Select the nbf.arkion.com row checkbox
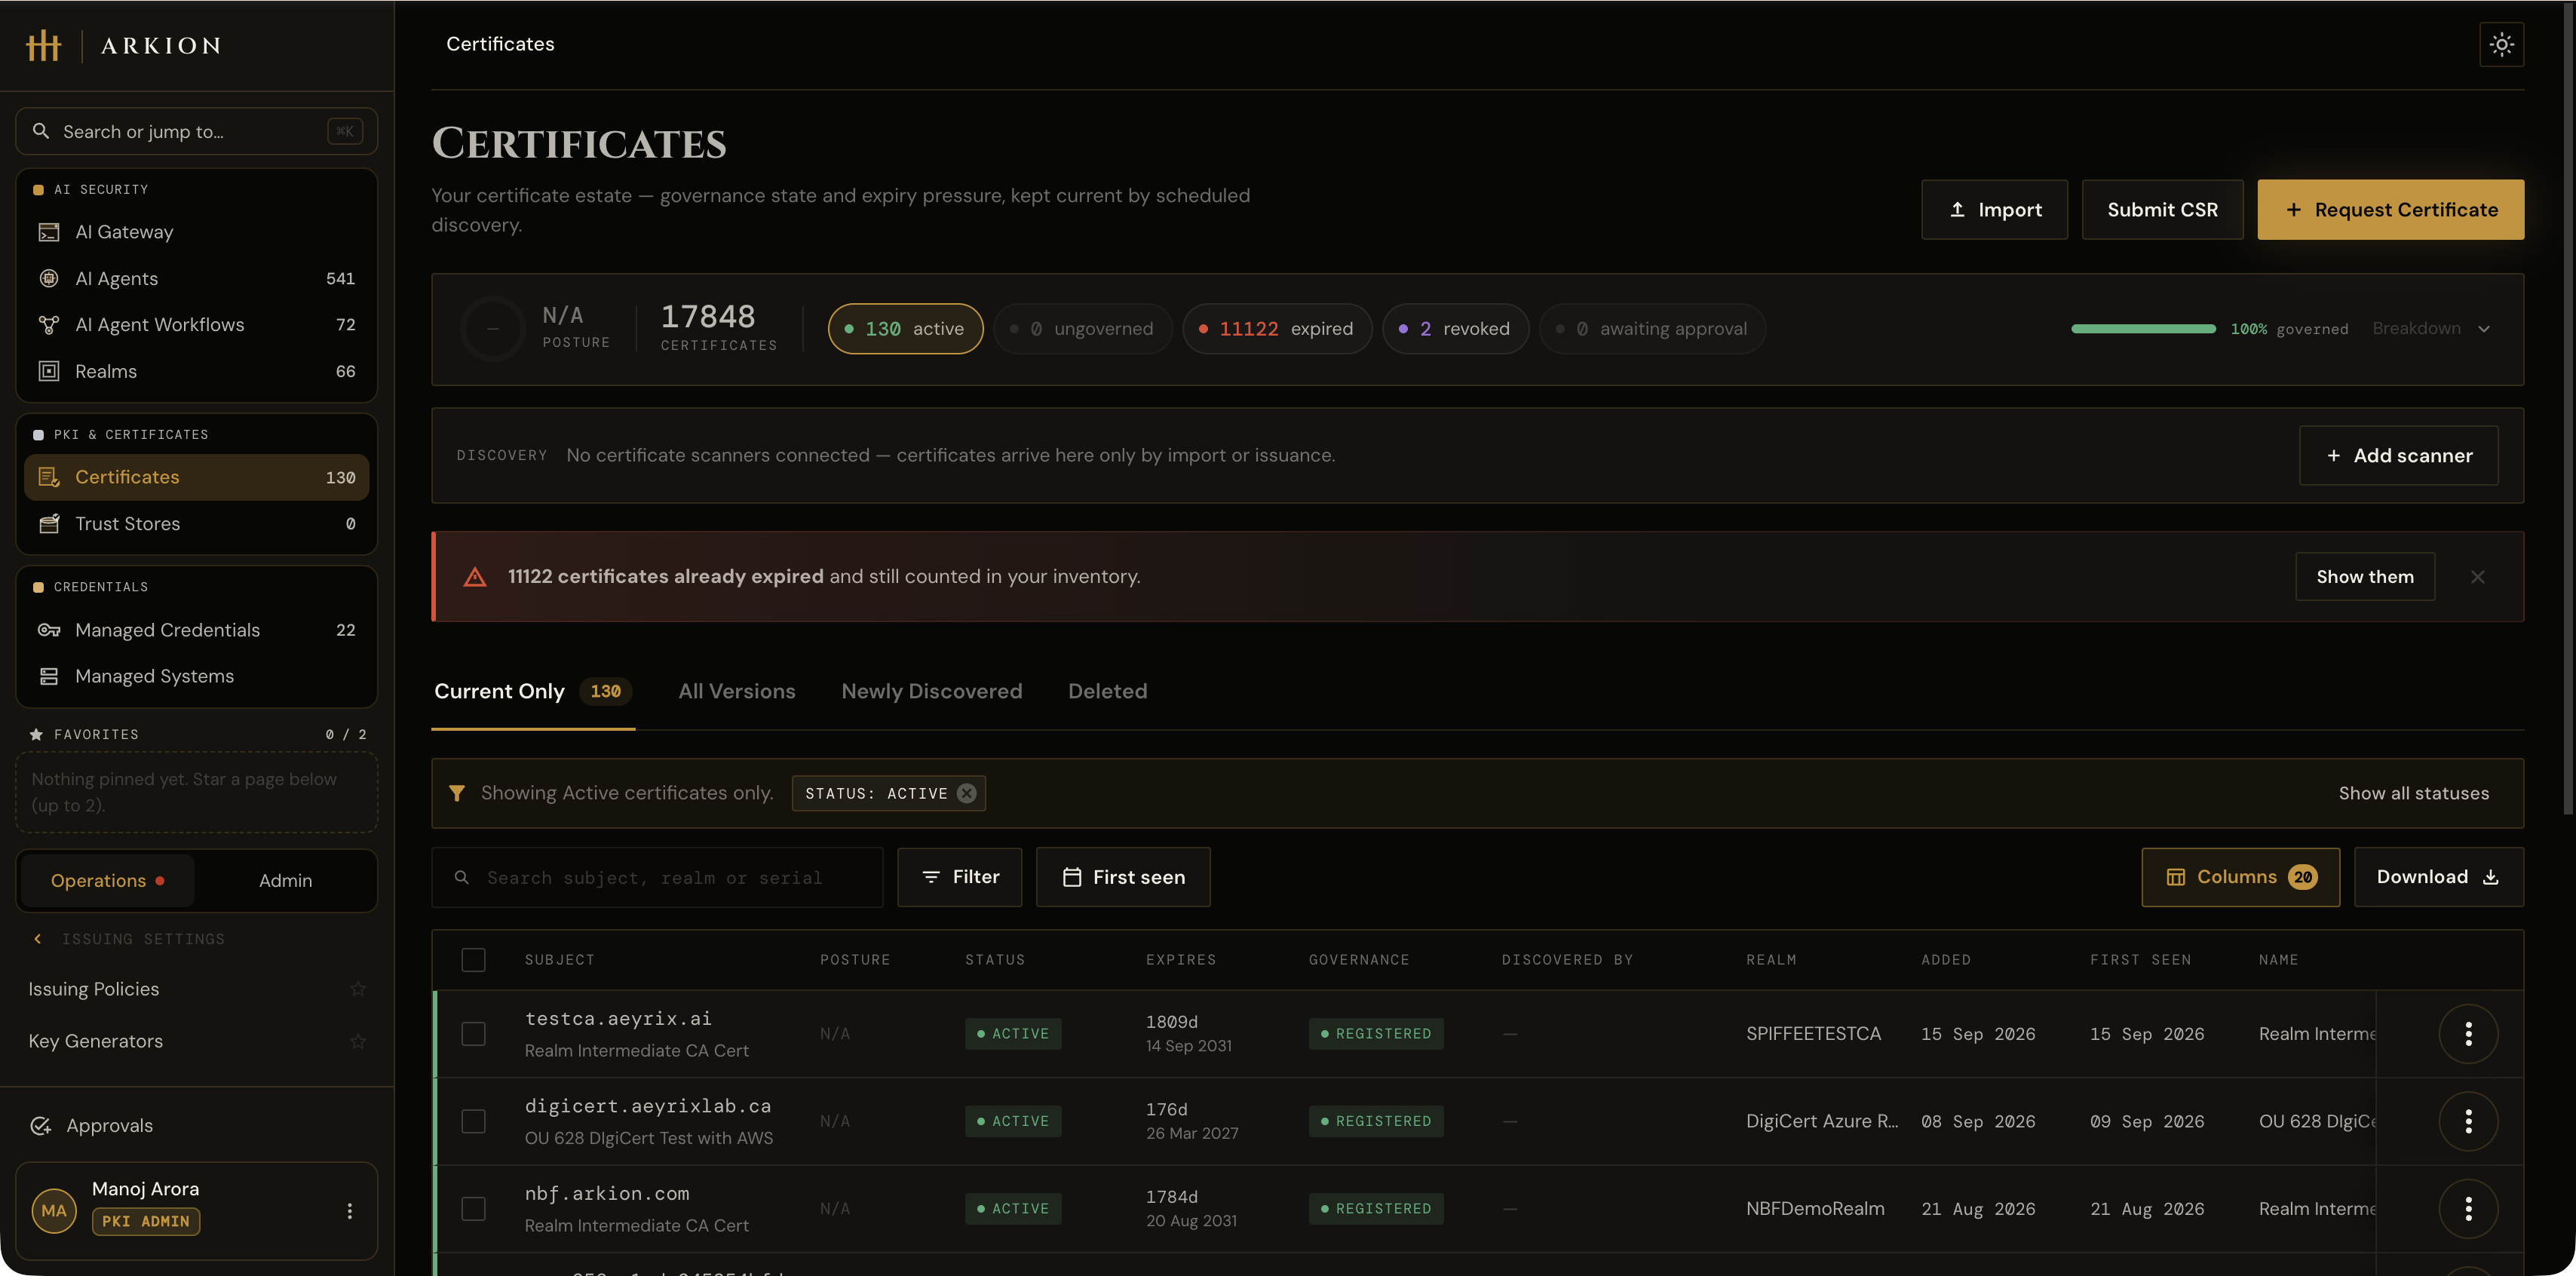The image size is (2576, 1276). (x=473, y=1209)
